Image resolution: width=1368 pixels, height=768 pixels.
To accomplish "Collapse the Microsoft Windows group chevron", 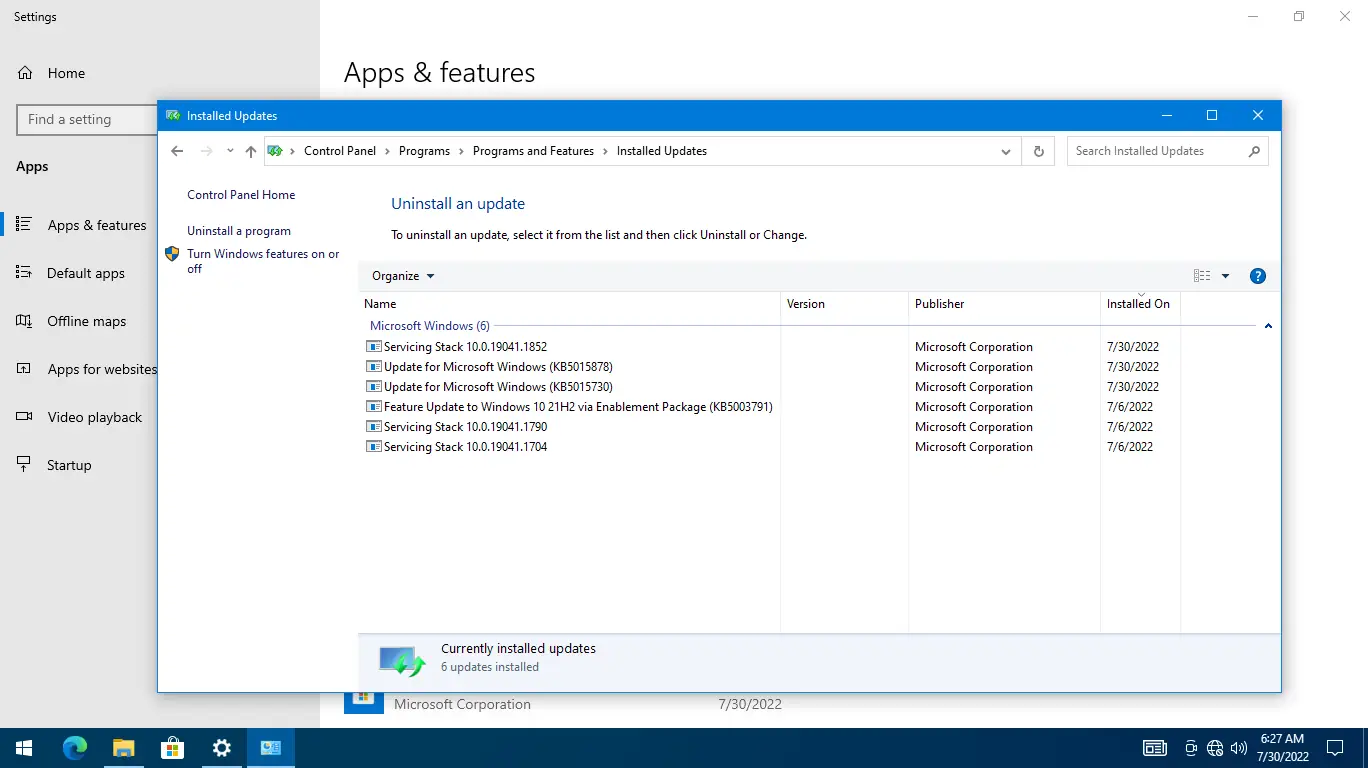I will click(1268, 326).
